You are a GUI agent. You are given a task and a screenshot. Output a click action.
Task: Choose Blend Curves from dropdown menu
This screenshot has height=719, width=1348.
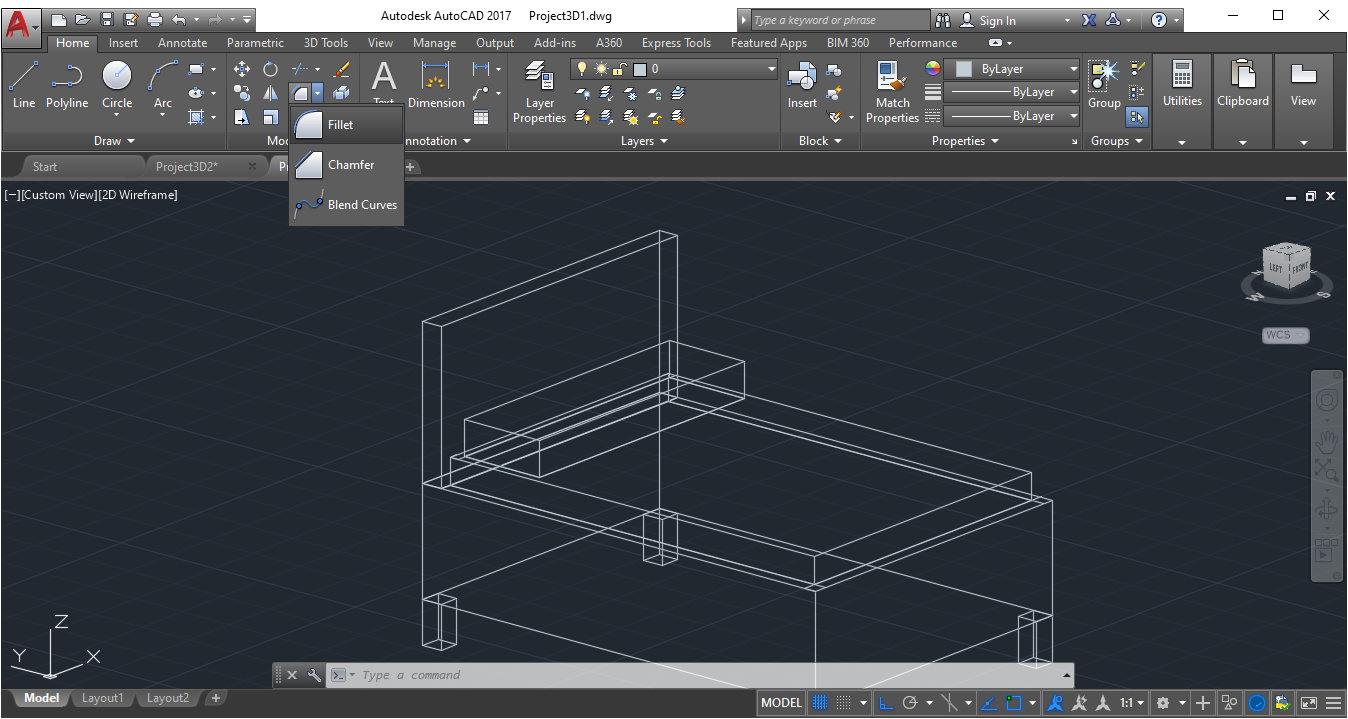pos(346,205)
